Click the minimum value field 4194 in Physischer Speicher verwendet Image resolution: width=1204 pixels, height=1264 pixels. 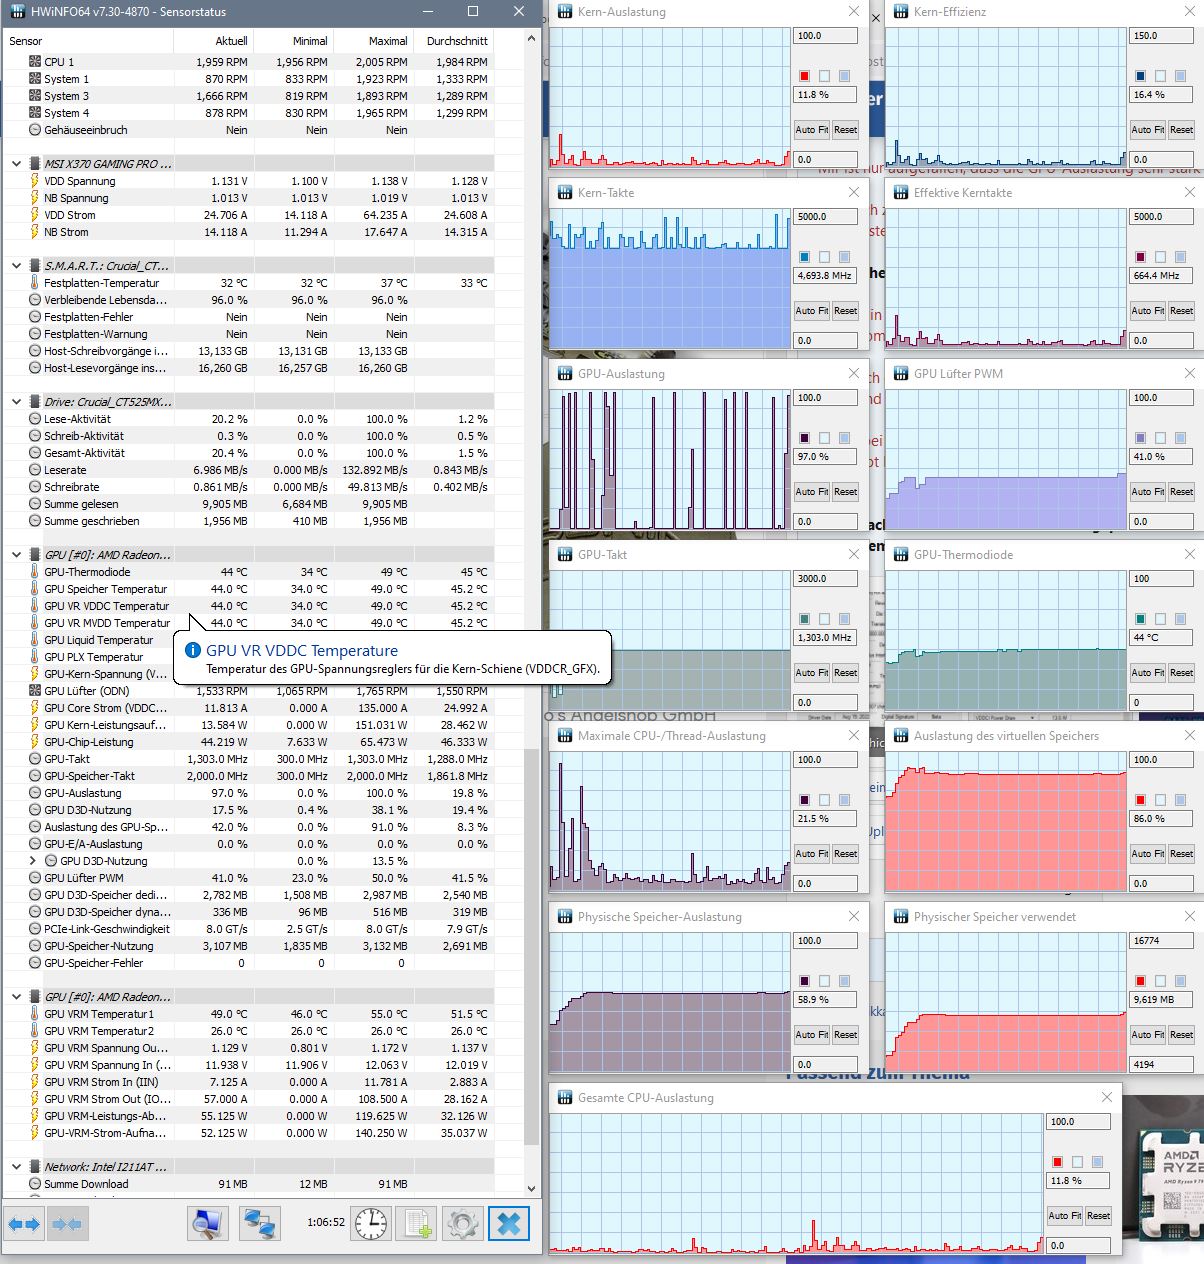pyautogui.click(x=1162, y=1065)
